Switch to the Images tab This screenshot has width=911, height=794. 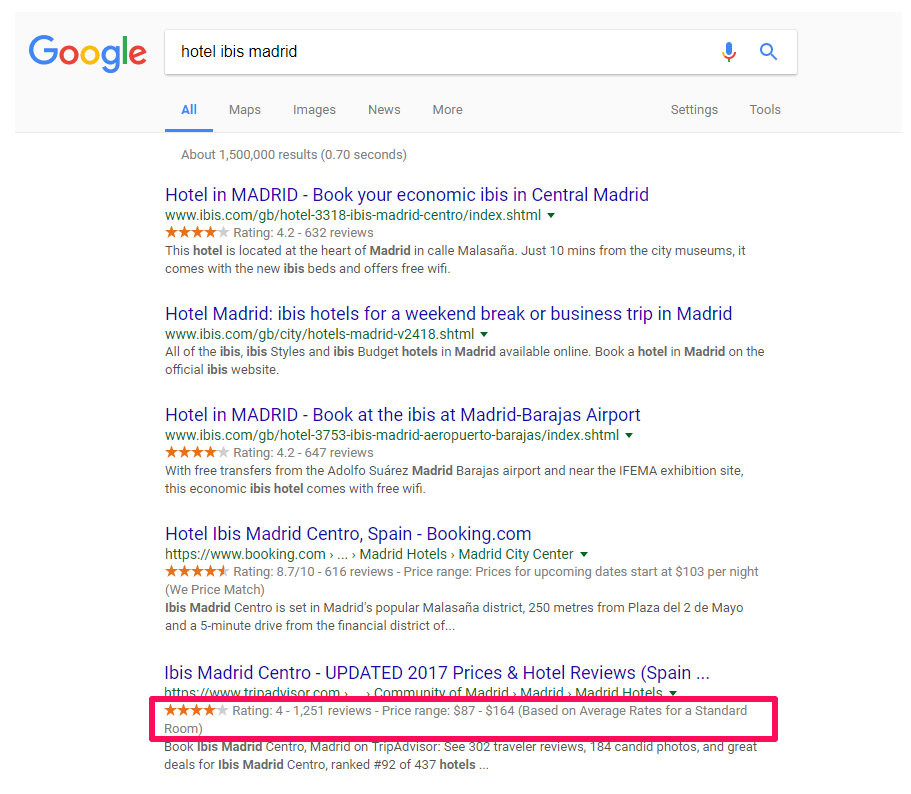tap(314, 109)
